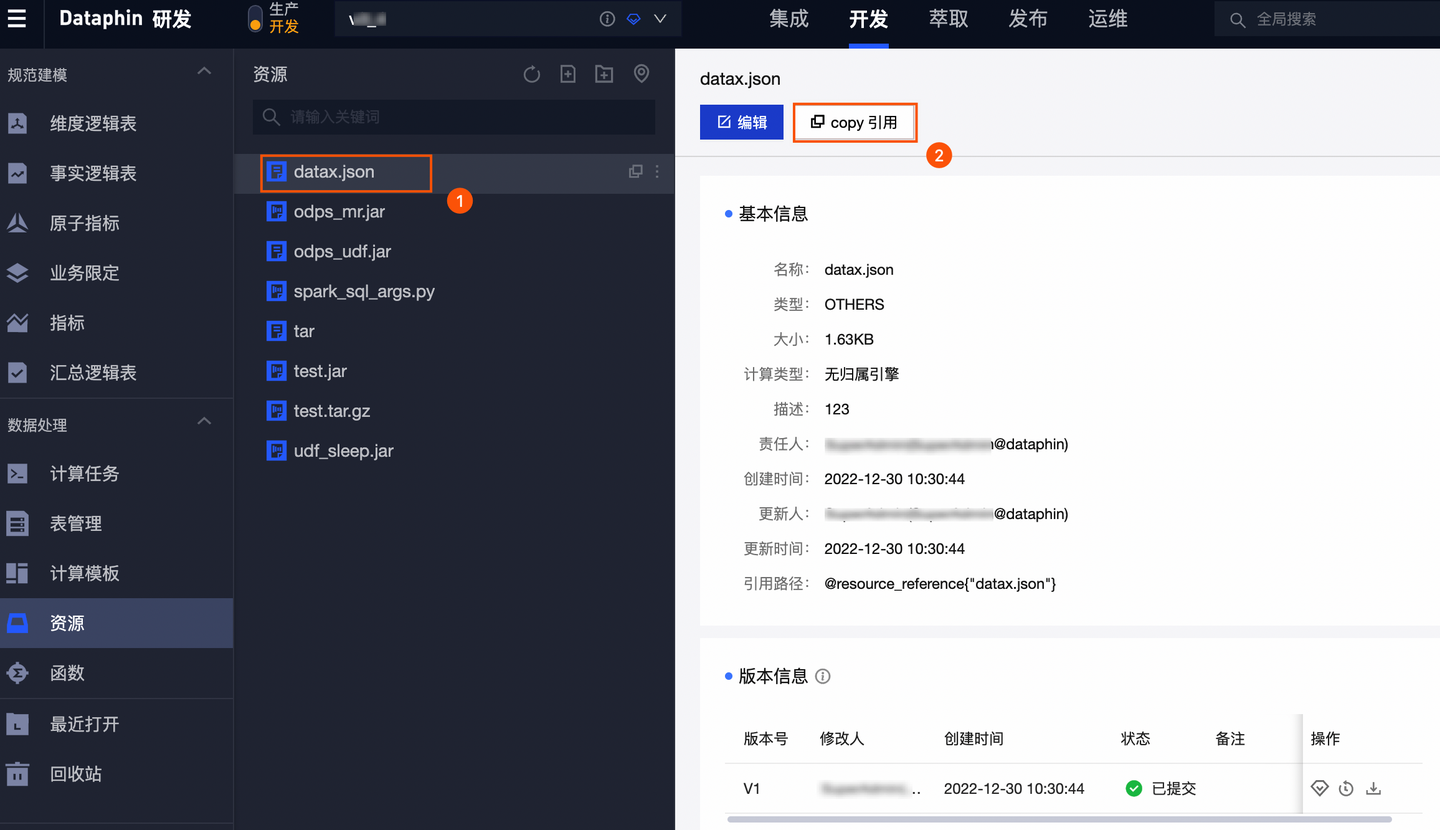1440x830 pixels.
Task: Download version V1 of datax.json
Action: pyautogui.click(x=1373, y=788)
